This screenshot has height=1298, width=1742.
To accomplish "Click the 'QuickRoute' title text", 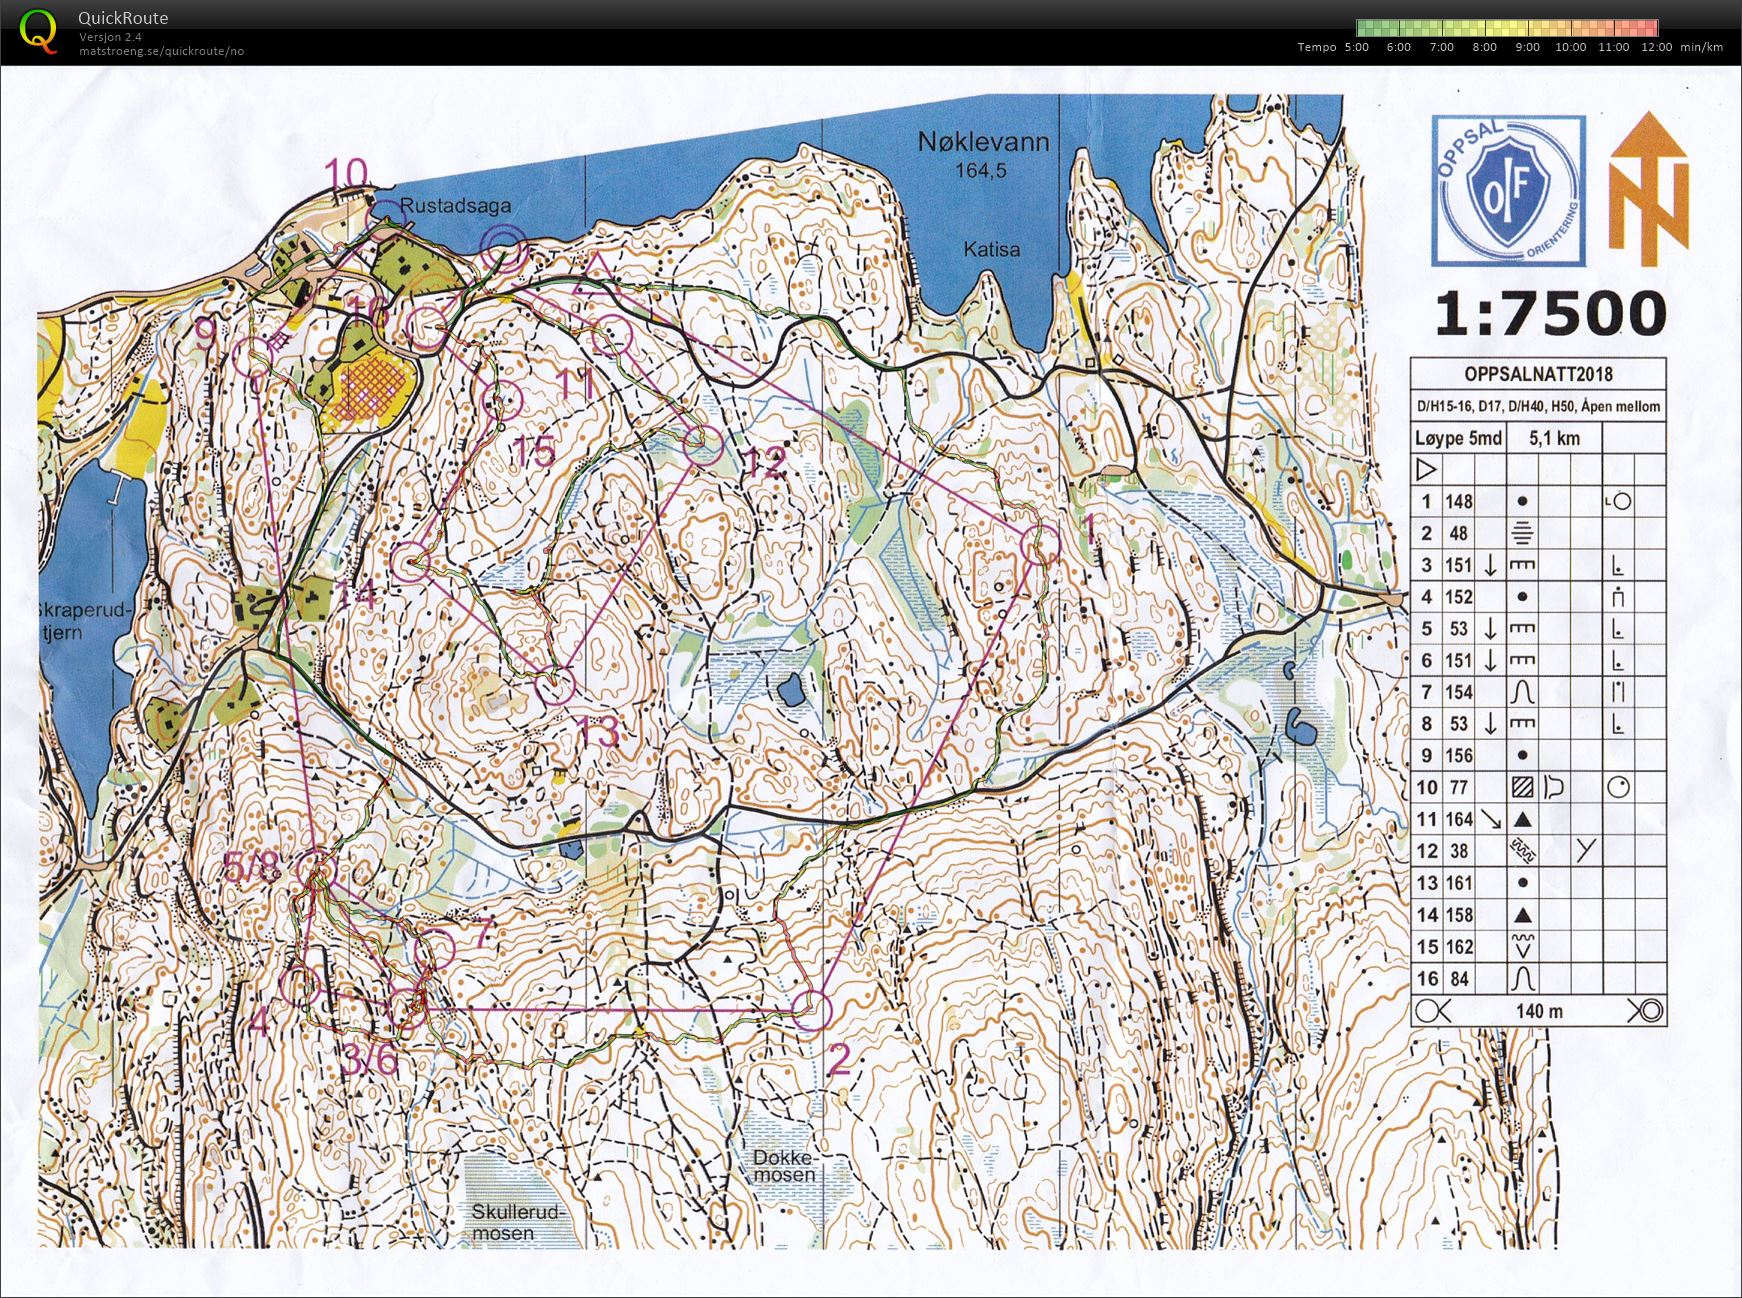I will (123, 18).
